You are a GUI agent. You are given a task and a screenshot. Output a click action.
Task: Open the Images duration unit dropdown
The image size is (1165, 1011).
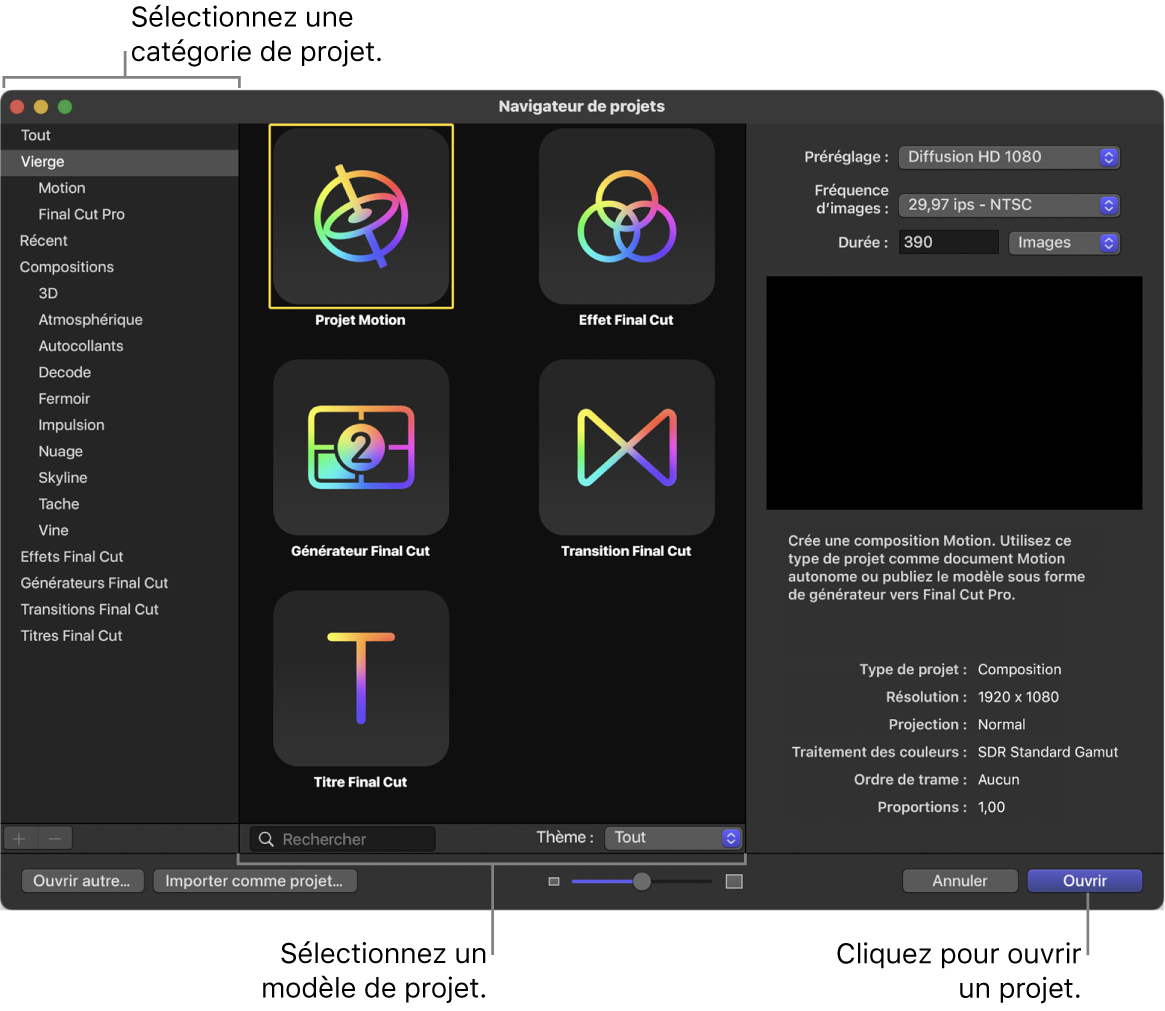(1064, 242)
